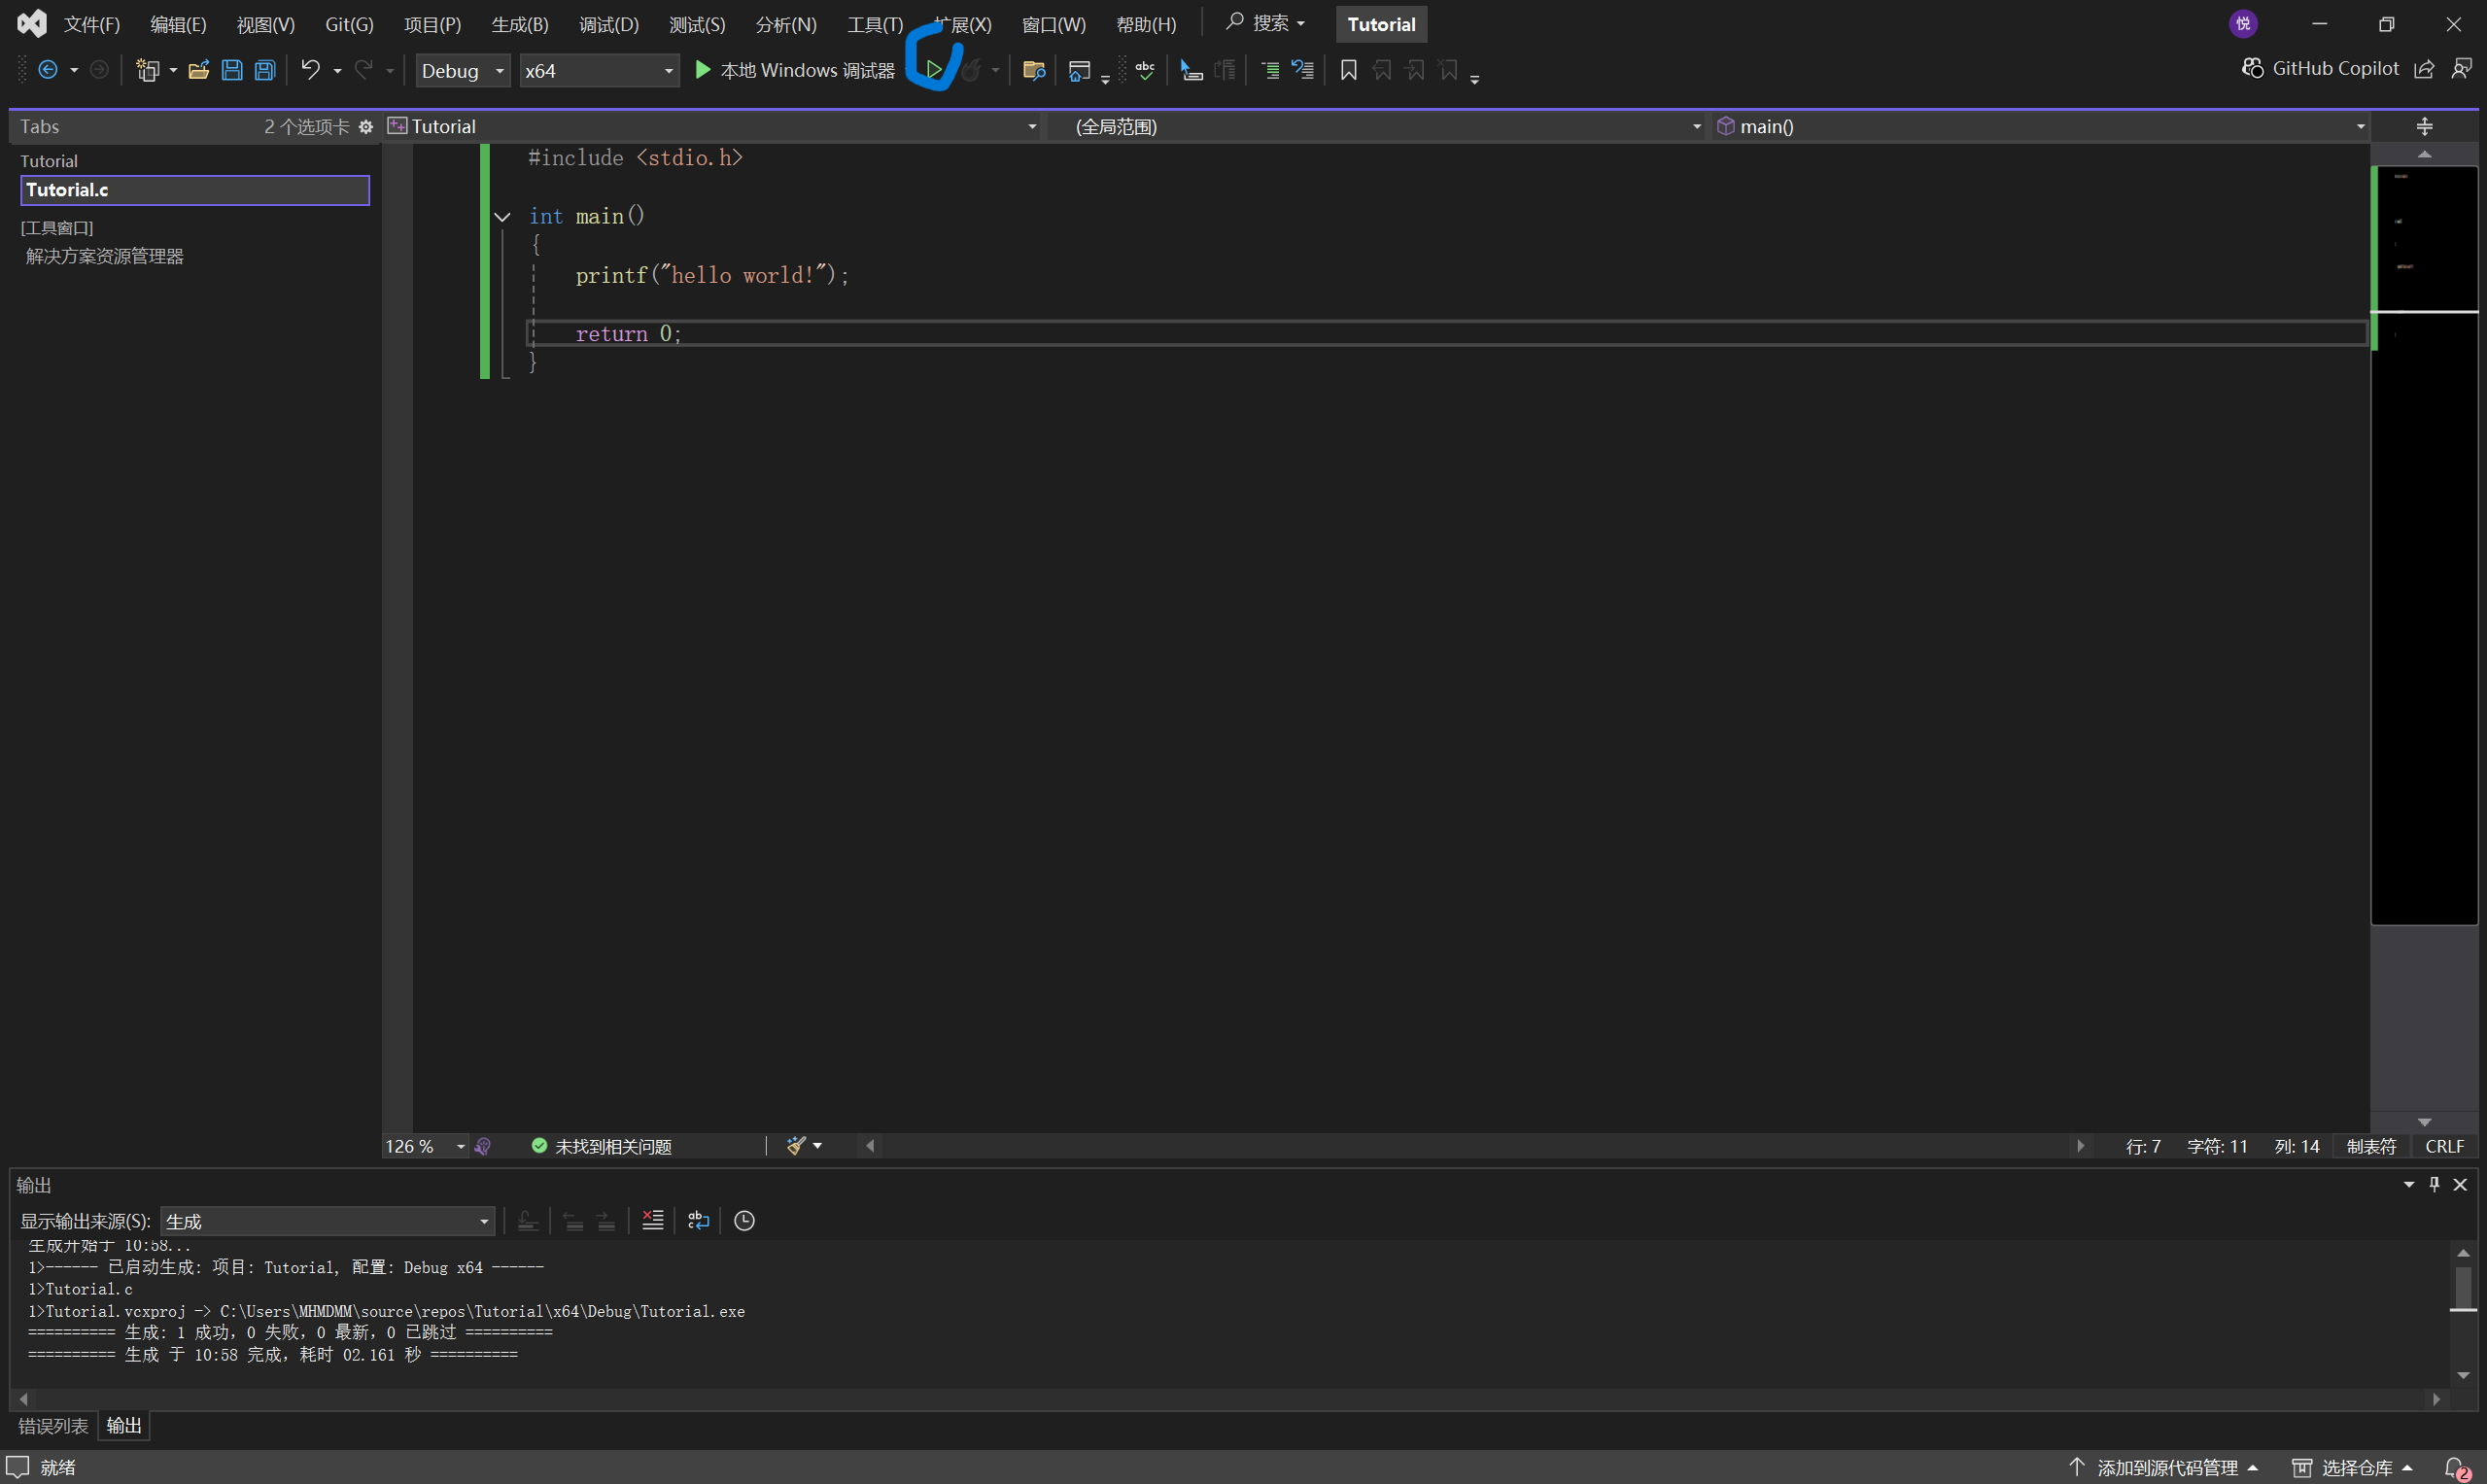Screen dimensions: 2487x1484
Task: Click 选择仓库 in the status bar
Action: (2352, 1467)
